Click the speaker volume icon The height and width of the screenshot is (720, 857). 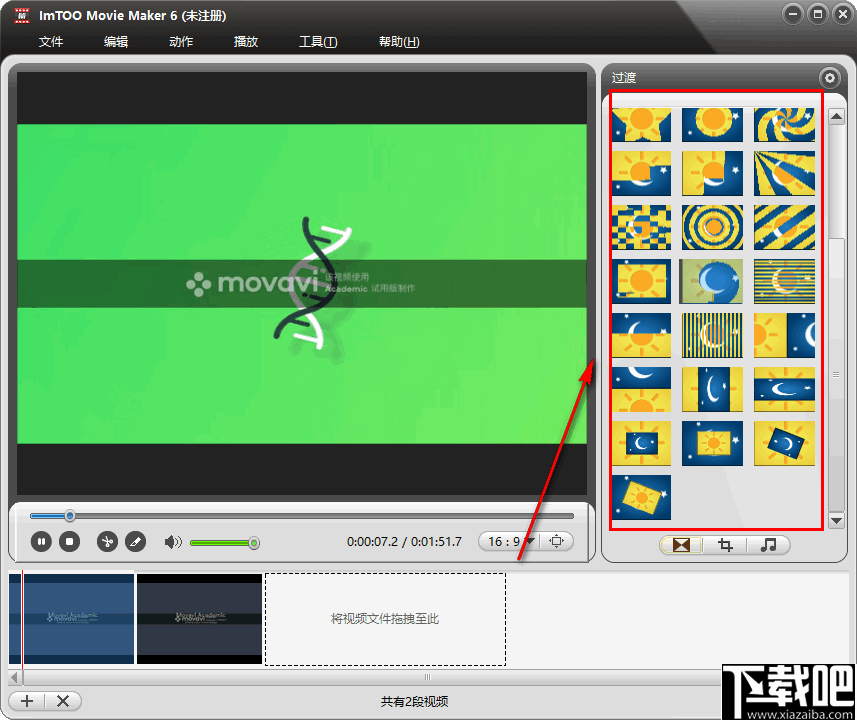(x=172, y=541)
